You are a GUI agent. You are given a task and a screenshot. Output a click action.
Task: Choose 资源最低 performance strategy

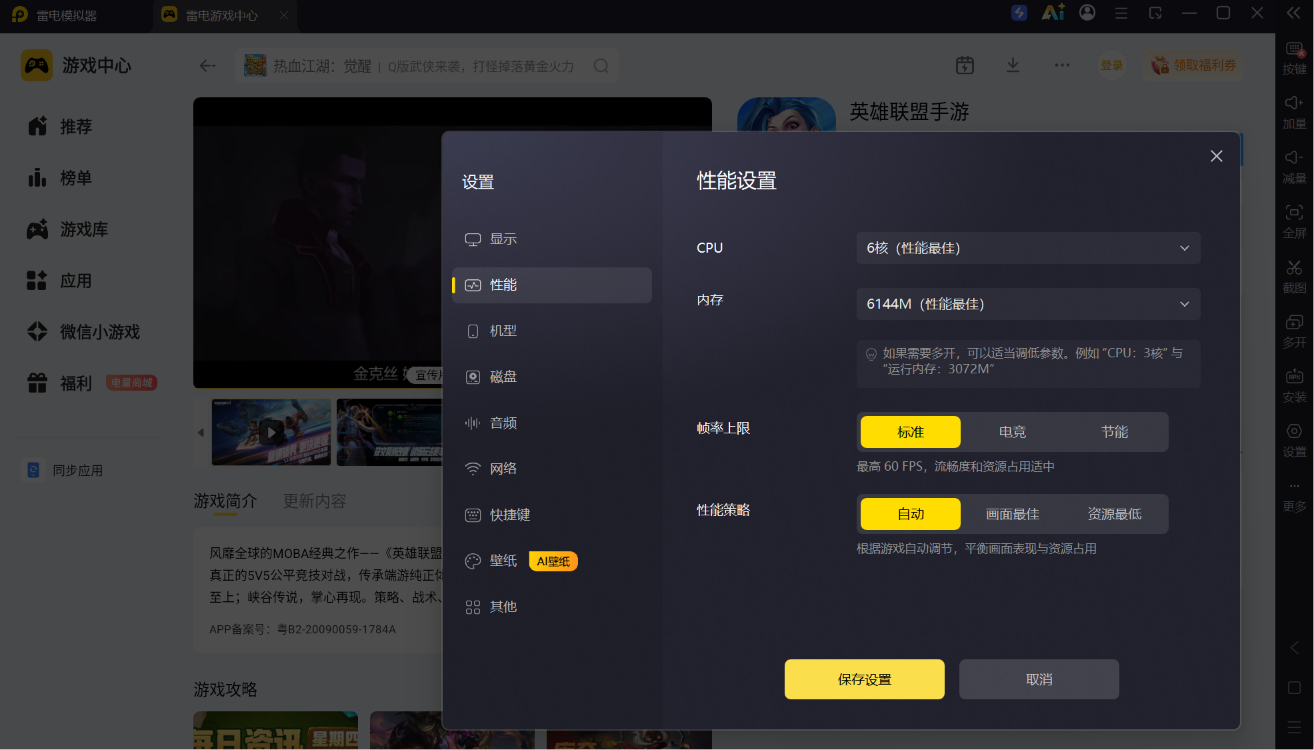pyautogui.click(x=1114, y=514)
